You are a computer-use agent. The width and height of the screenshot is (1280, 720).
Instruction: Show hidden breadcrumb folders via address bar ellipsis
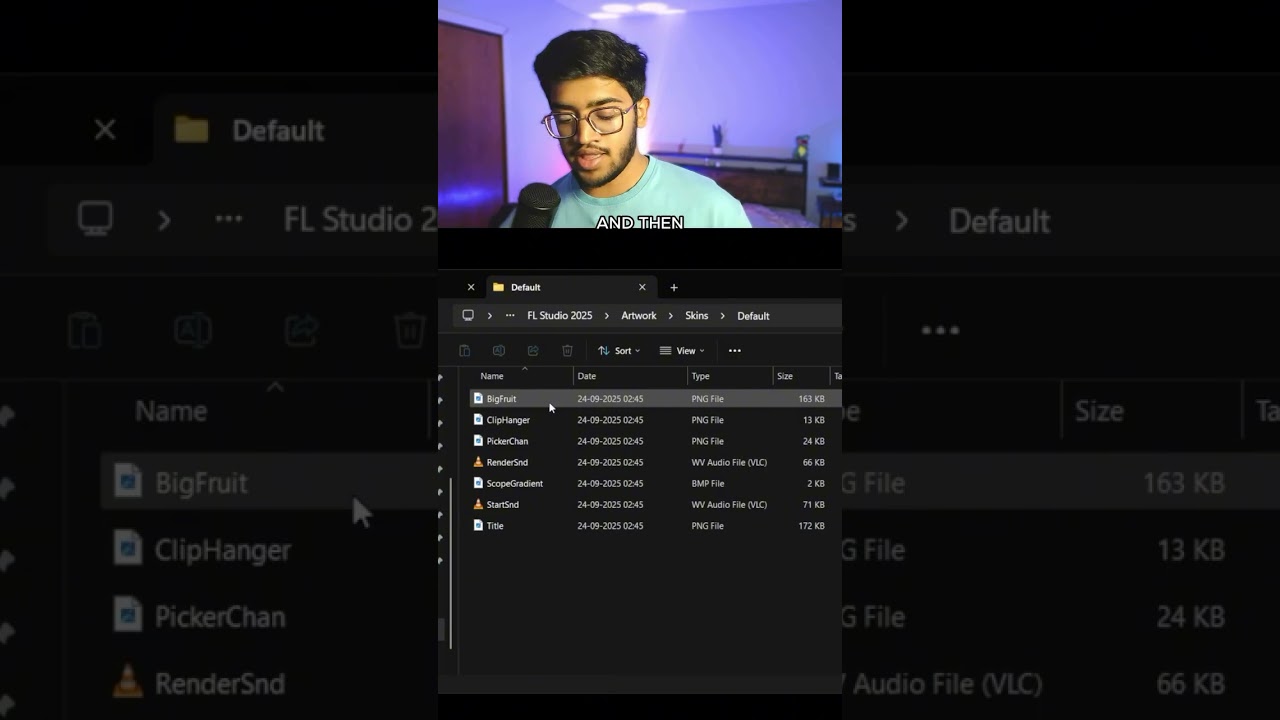tap(510, 315)
